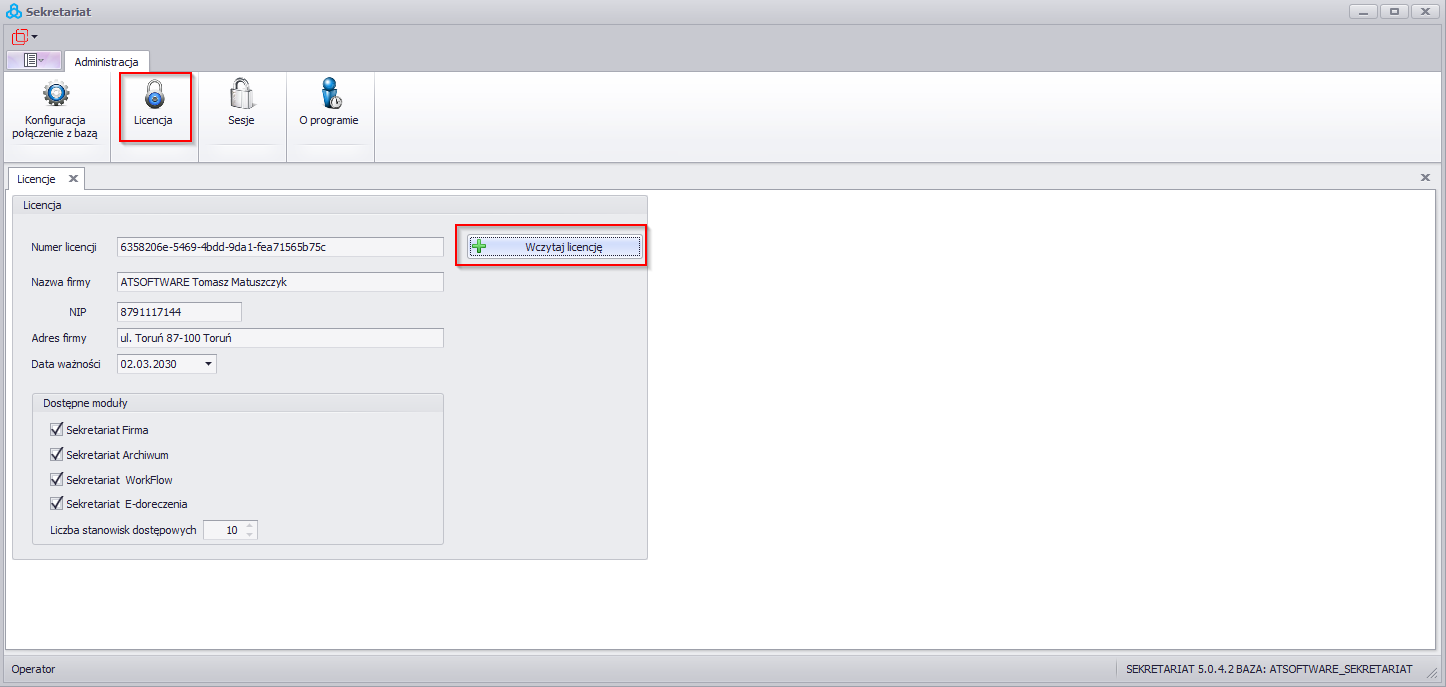Click the red overlapping-squares quick access icon
The width and height of the screenshot is (1446, 687).
(19, 37)
